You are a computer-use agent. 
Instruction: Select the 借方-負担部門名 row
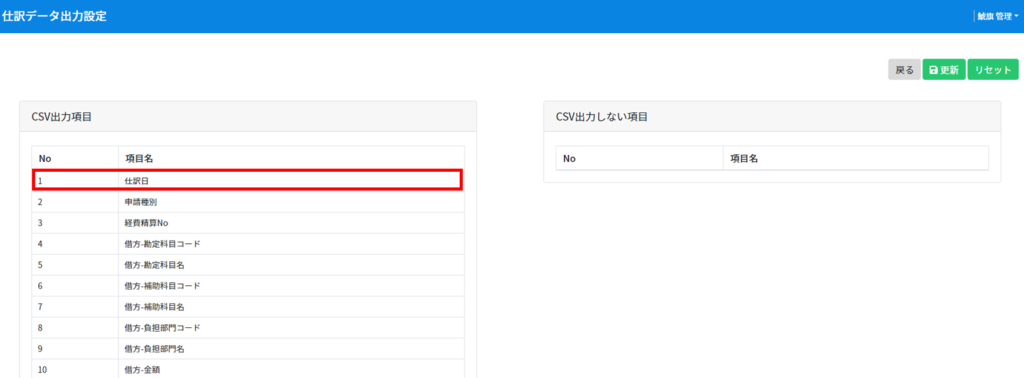[x=248, y=349]
